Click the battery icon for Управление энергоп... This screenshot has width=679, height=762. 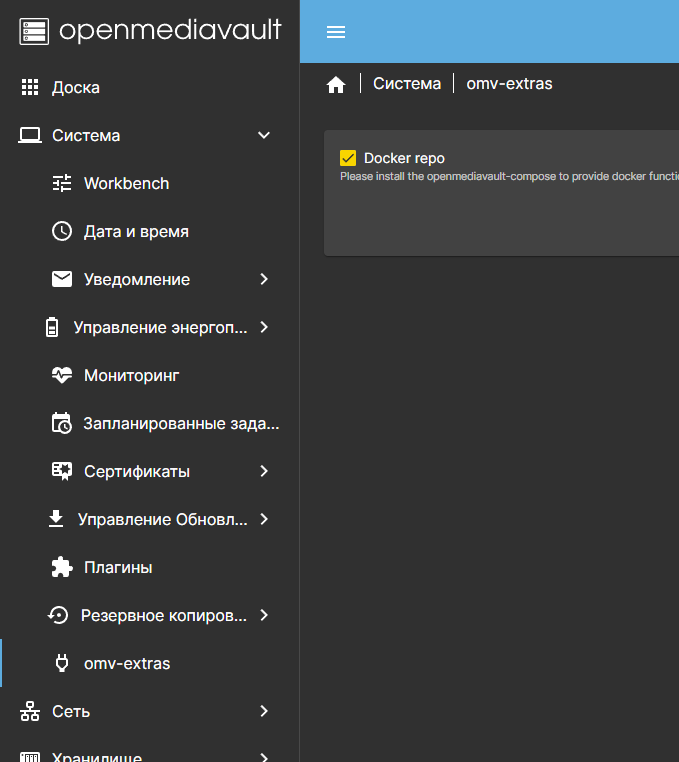52,327
